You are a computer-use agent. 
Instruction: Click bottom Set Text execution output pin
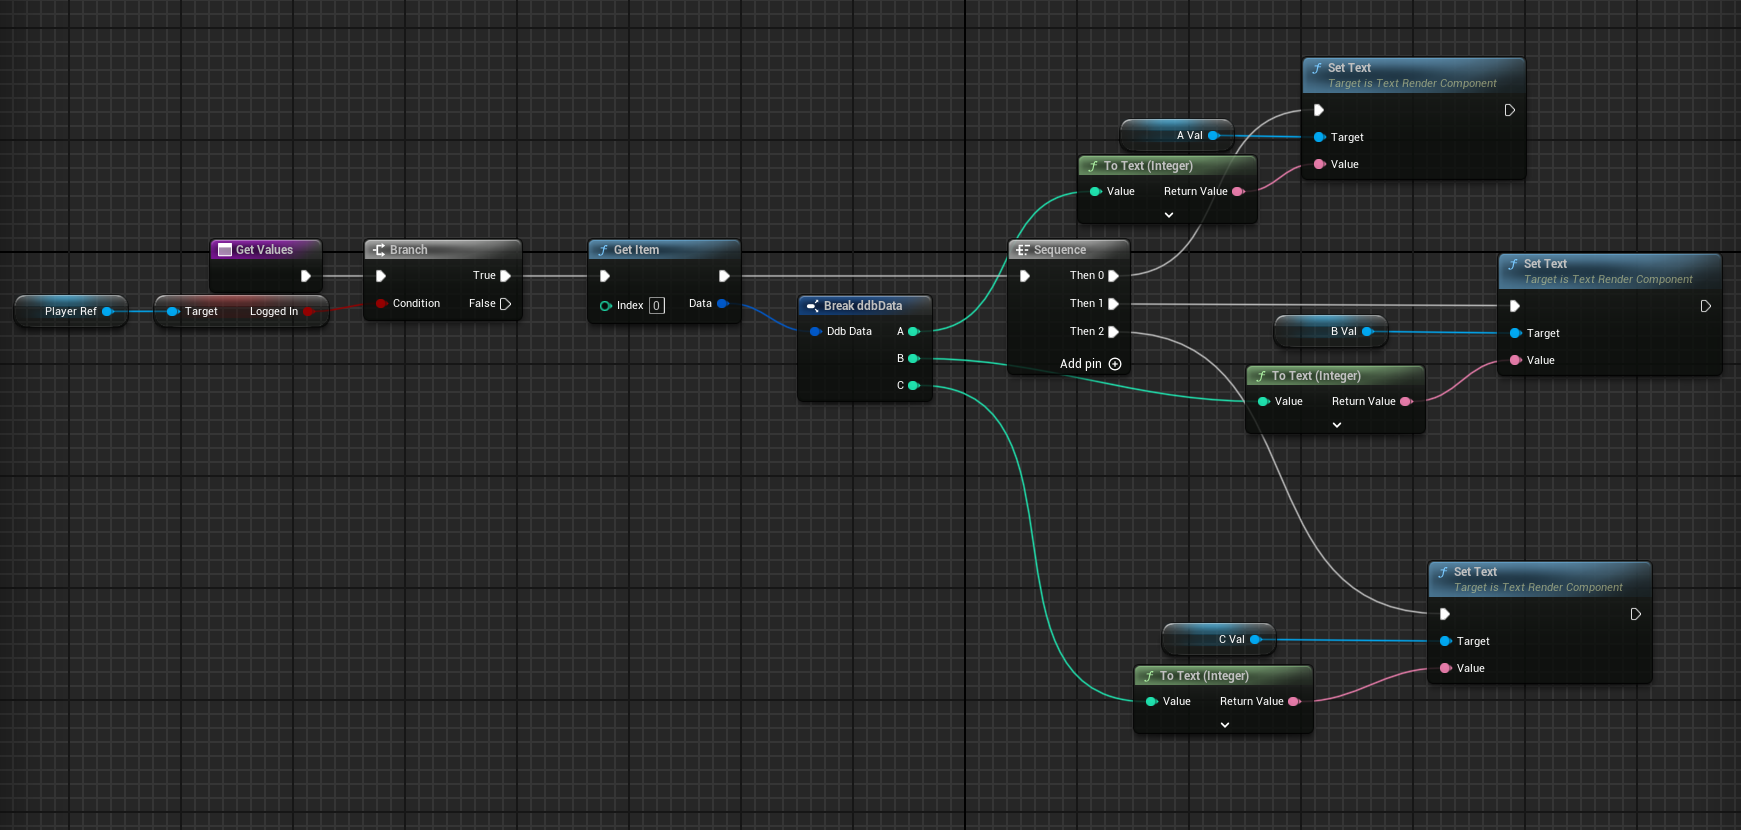click(x=1635, y=614)
